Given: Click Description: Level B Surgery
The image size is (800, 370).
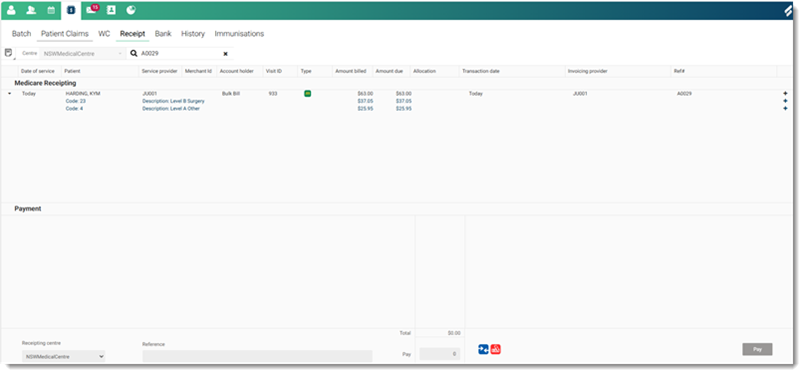Looking at the screenshot, I should coord(173,101).
